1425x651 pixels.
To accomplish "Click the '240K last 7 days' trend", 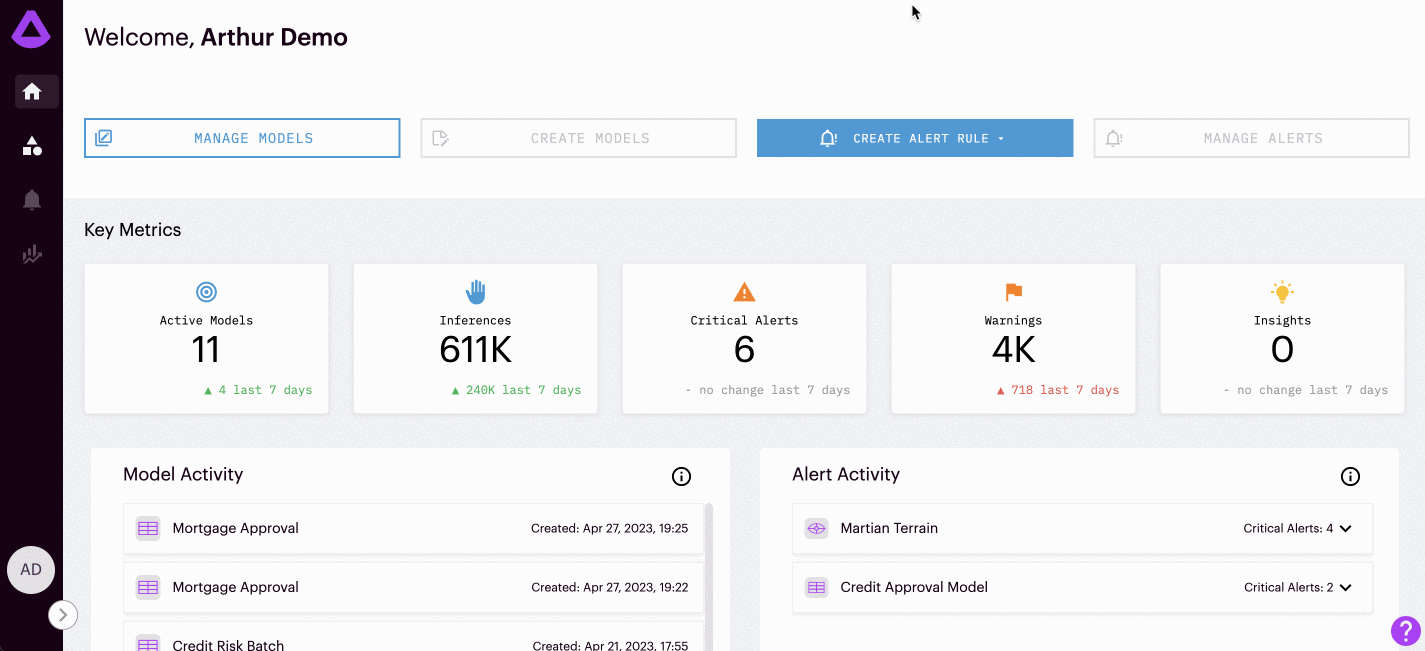I will coord(516,390).
